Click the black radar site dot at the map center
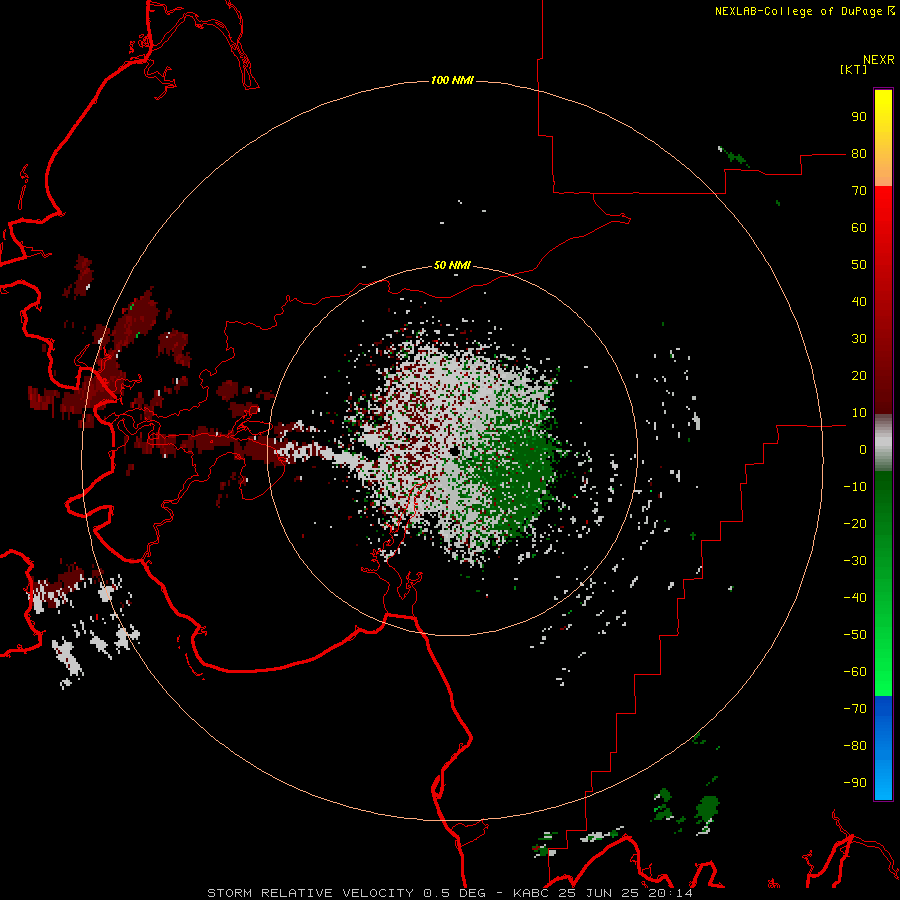The image size is (900, 900). 454,451
